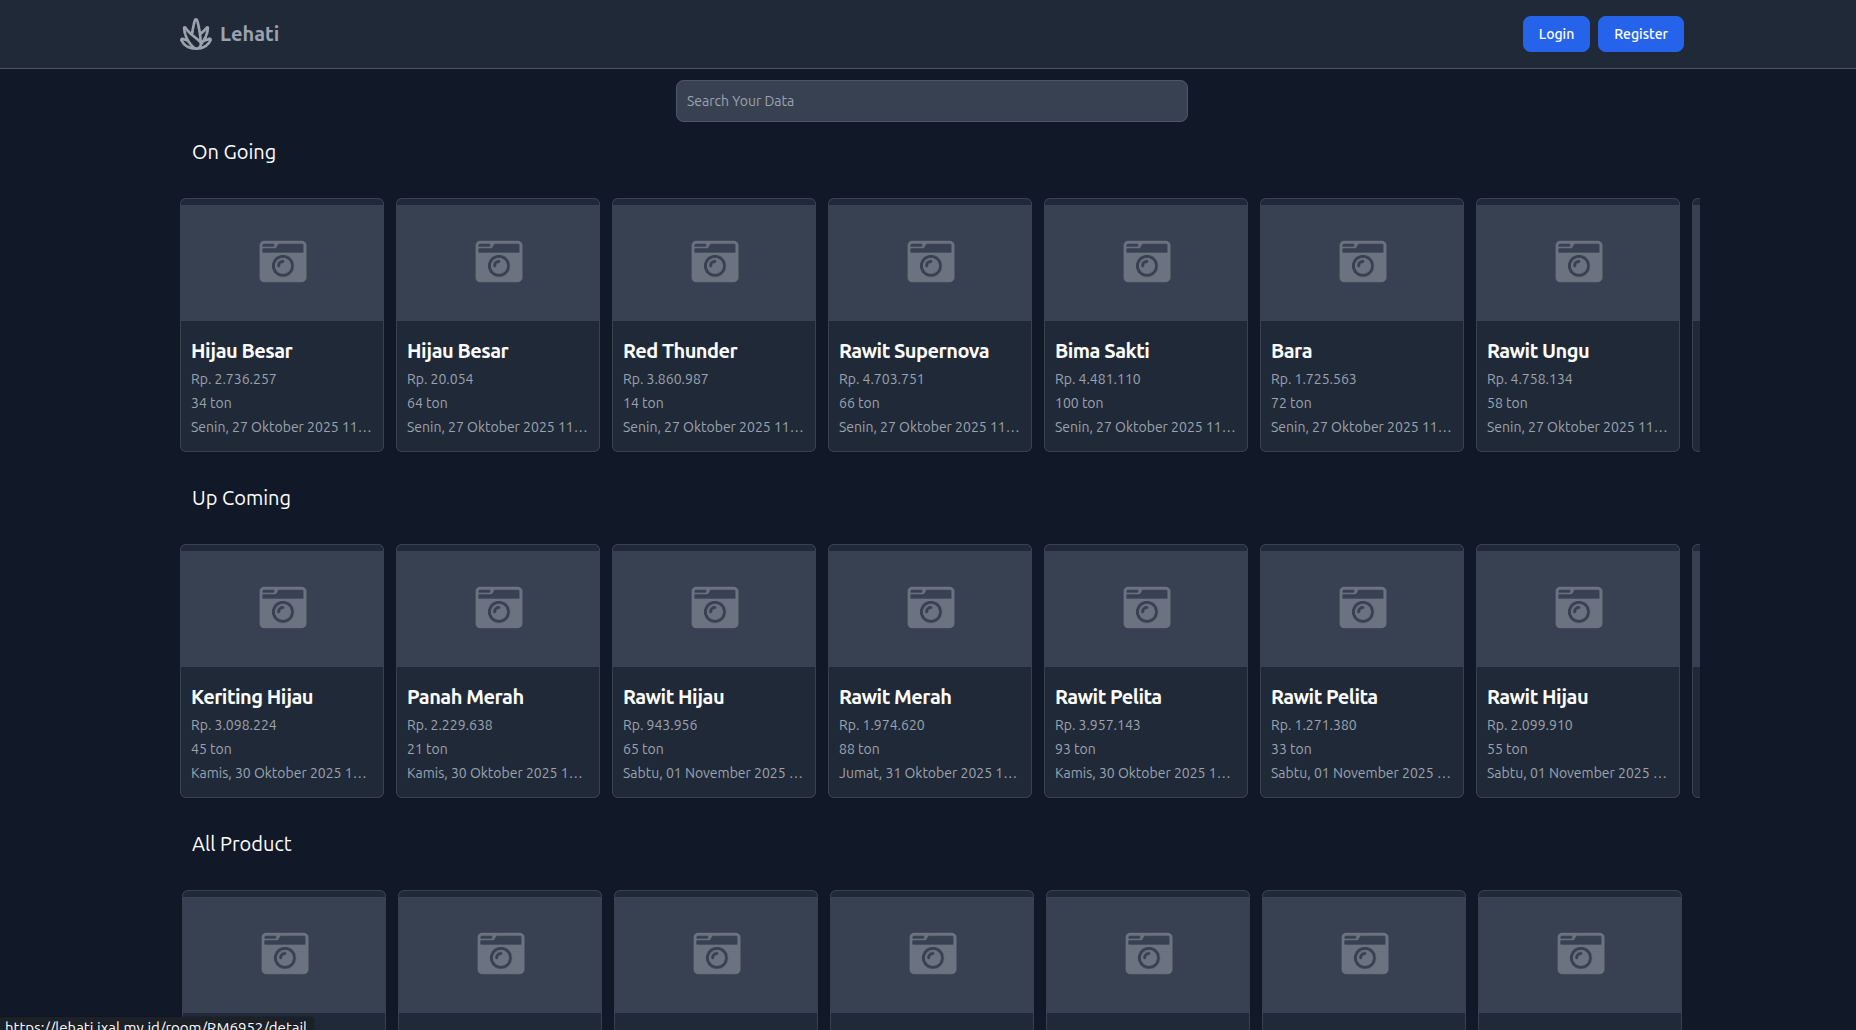Screen dimensions: 1856x1030
Task: Click the Lehati leaf logo icon
Action: [195, 34]
